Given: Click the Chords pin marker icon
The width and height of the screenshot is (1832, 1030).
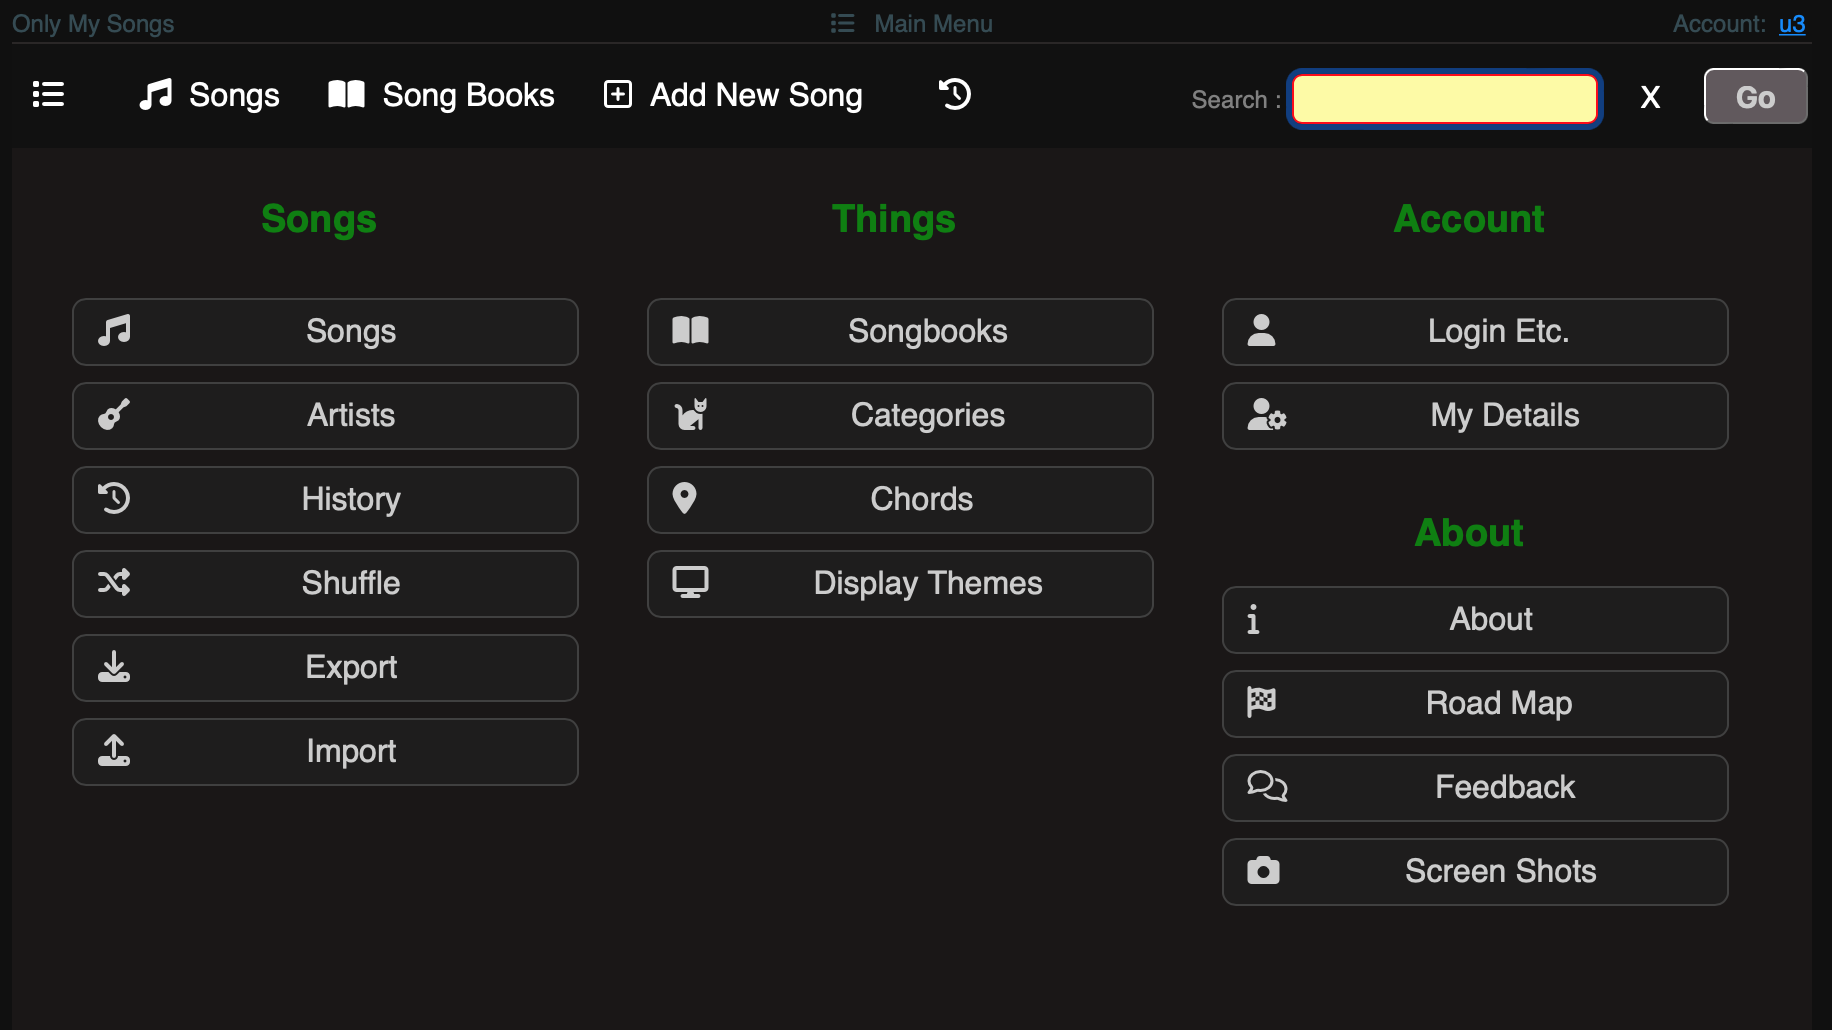Looking at the screenshot, I should coord(684,499).
